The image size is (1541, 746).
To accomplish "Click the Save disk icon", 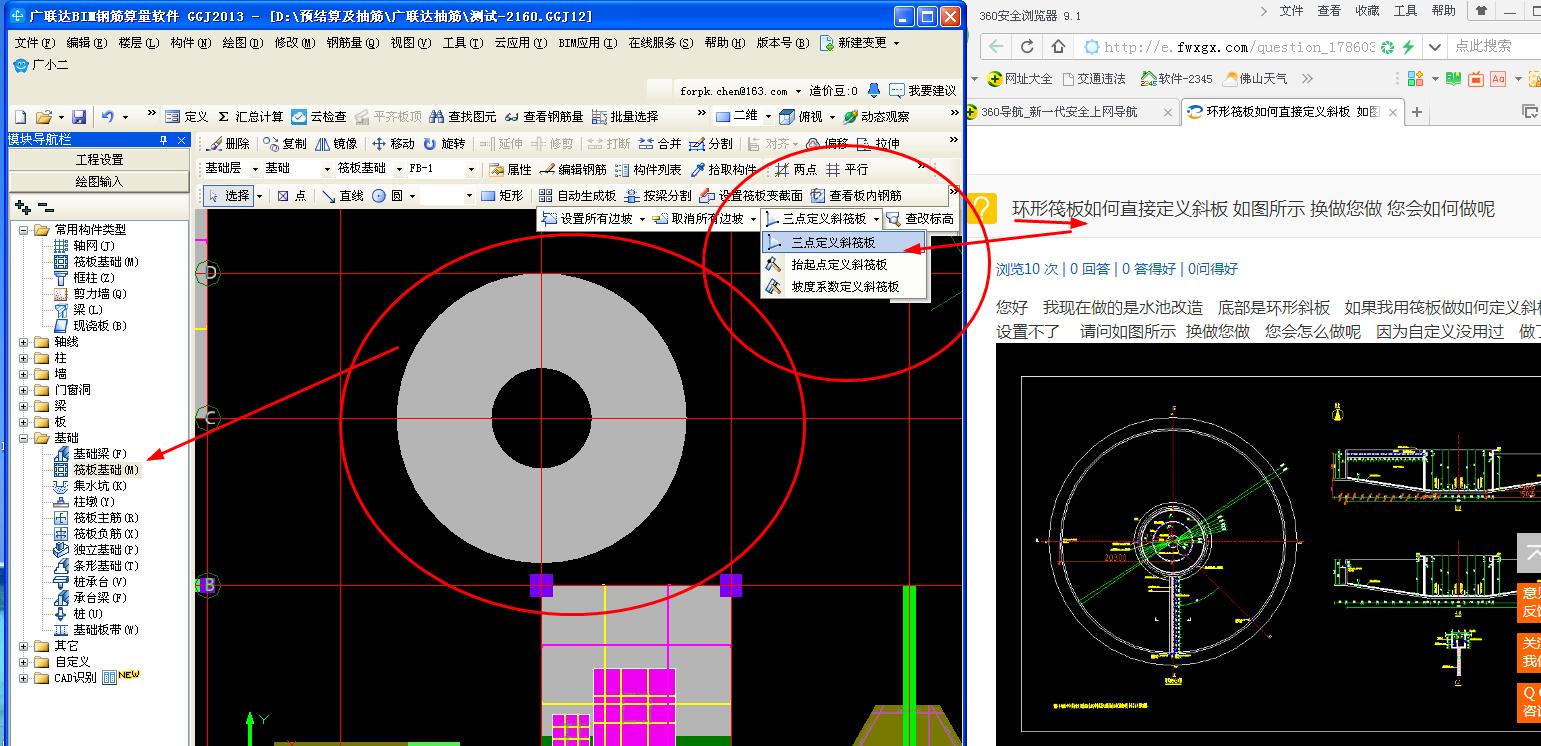I will click(x=78, y=117).
